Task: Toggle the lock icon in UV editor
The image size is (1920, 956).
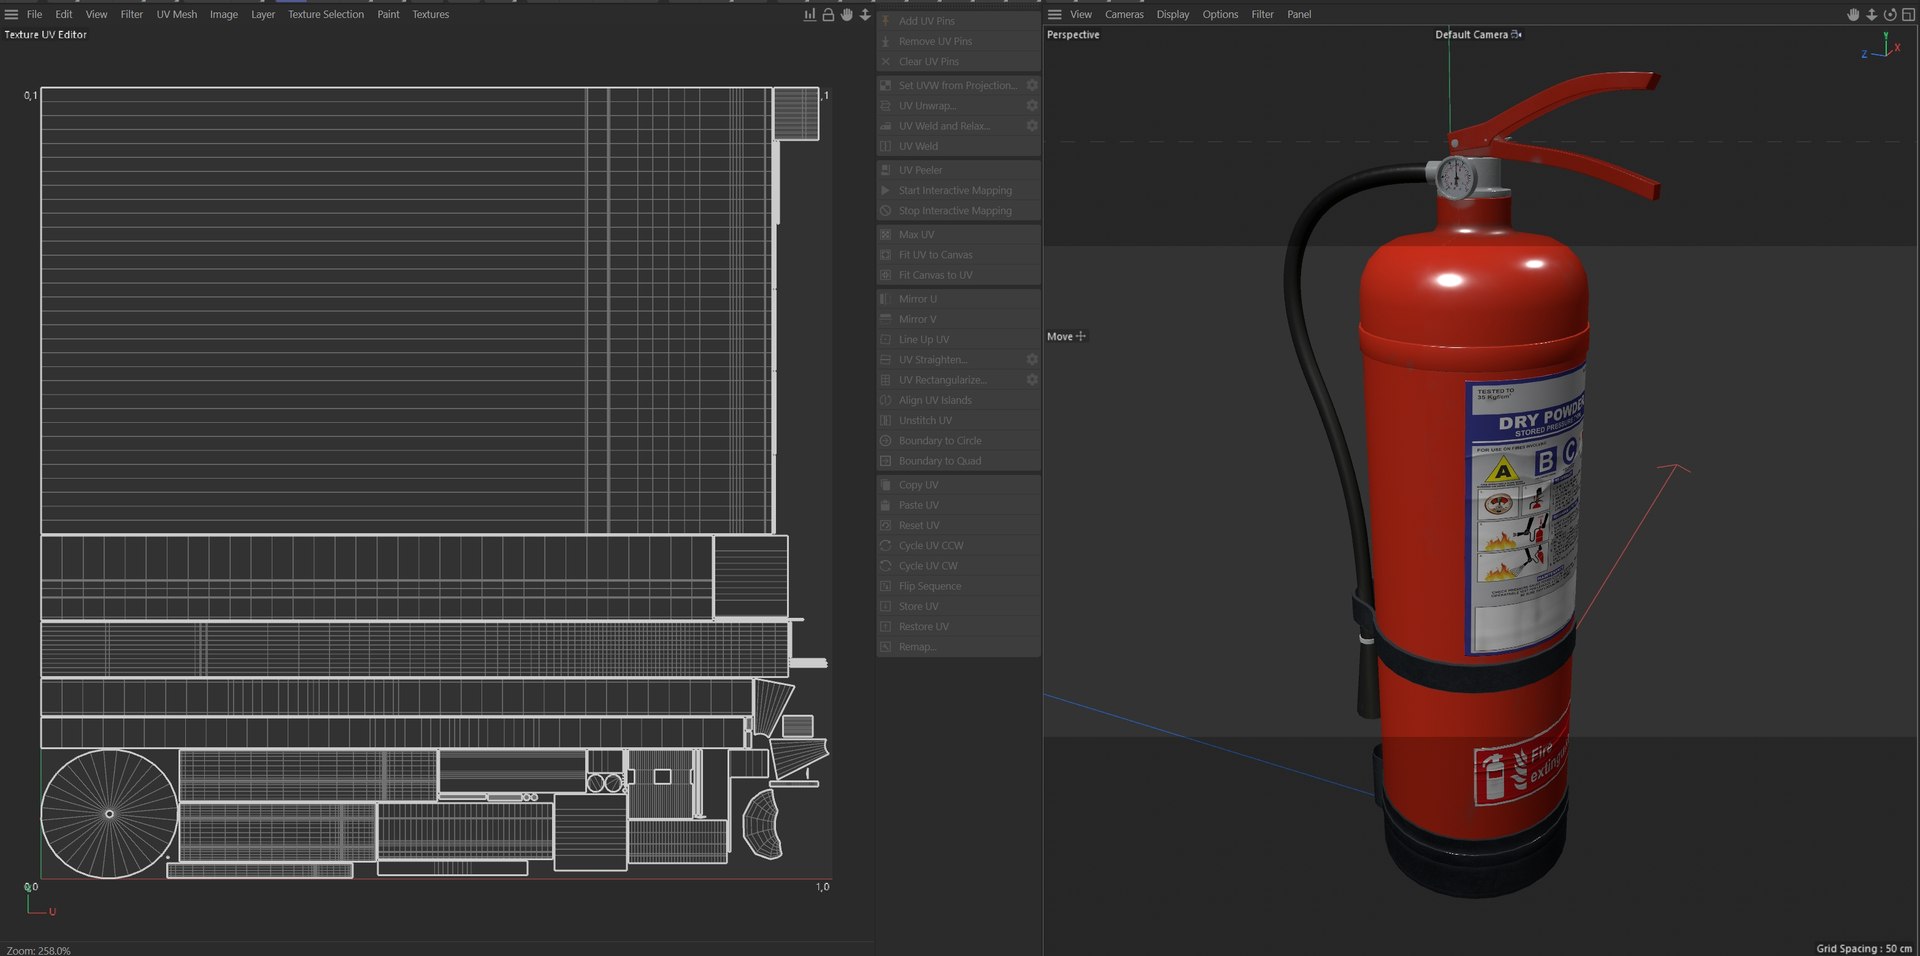Action: tap(828, 14)
